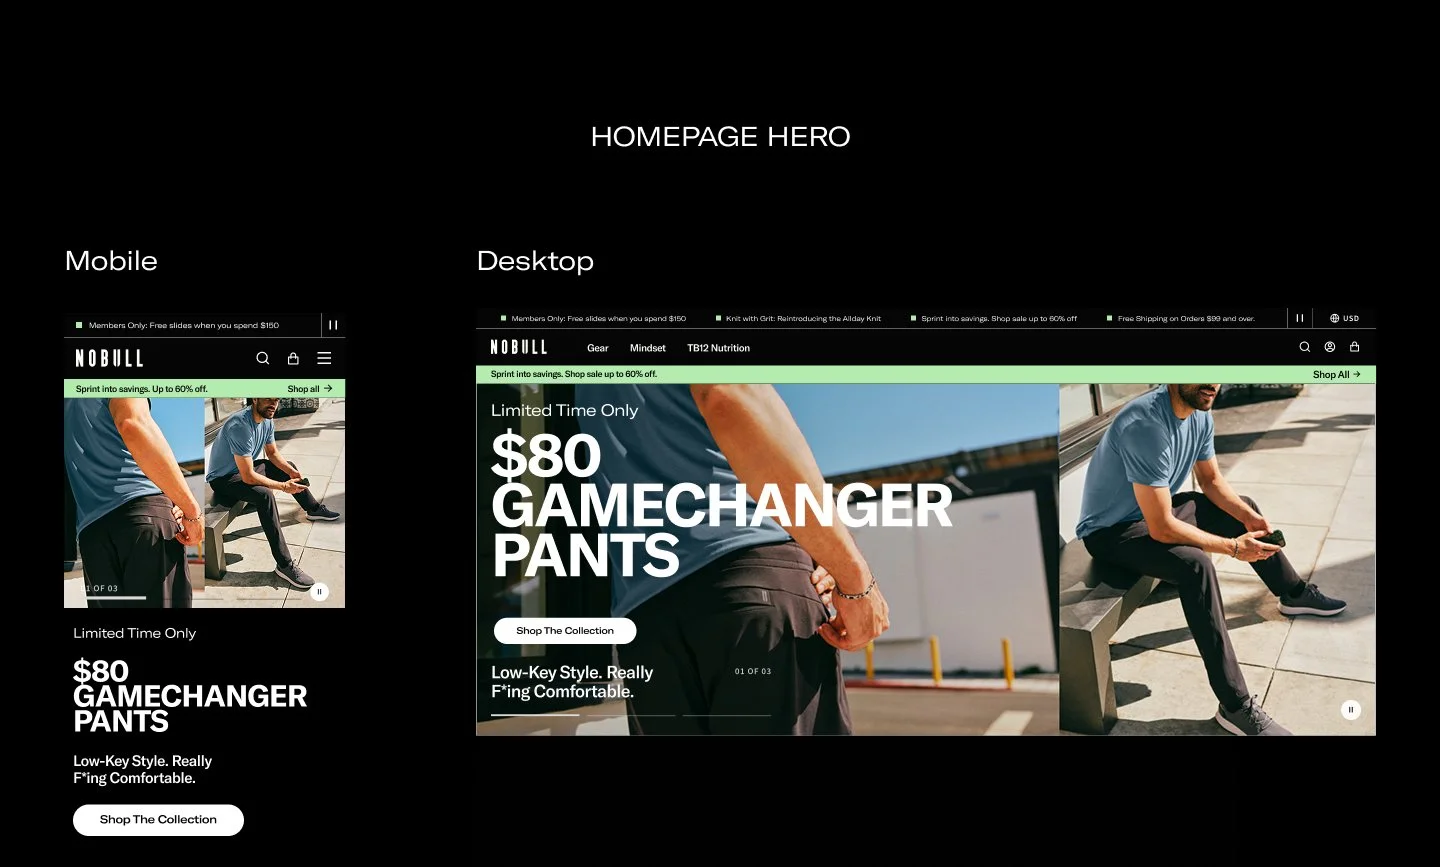Open the Gear menu in desktop nav
Viewport: 1440px width, 867px height.
point(598,348)
